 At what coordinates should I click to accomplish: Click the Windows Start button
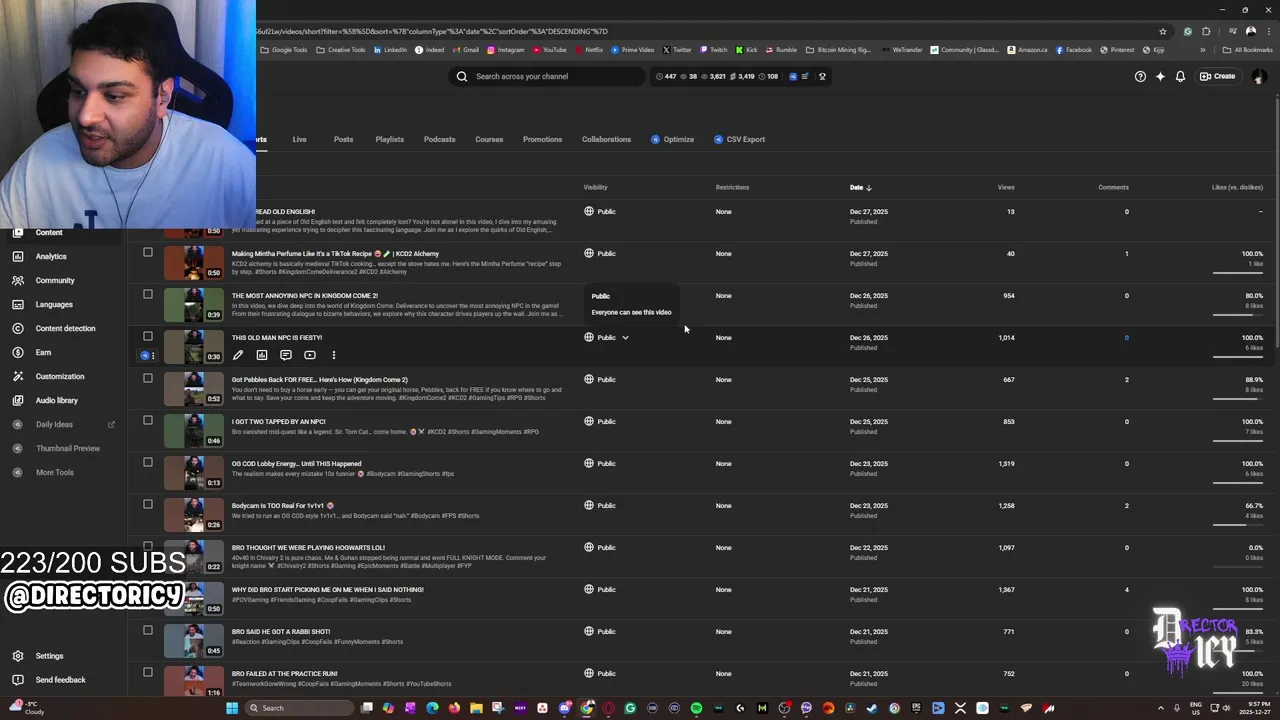point(232,708)
